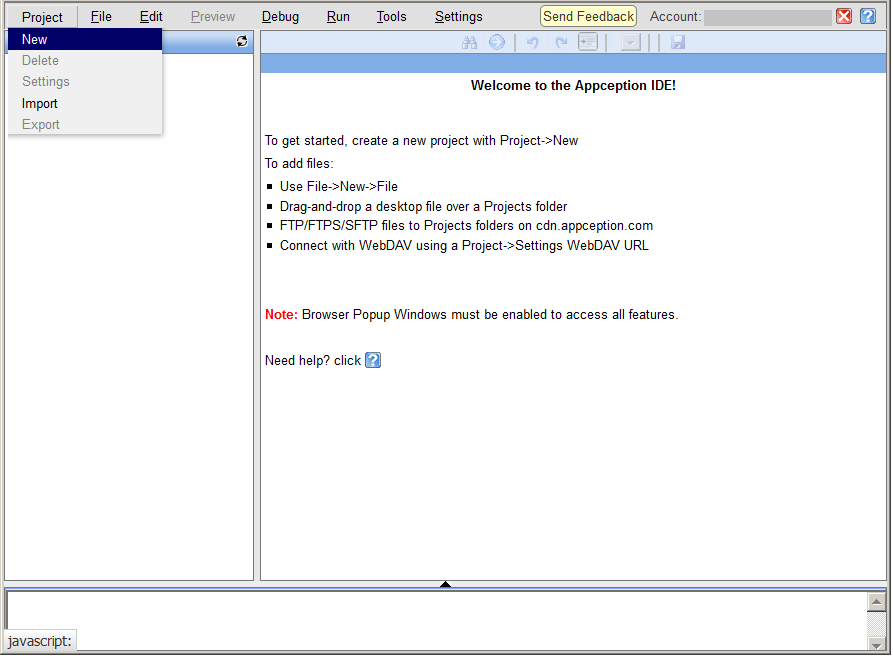Click the console scrollbar up arrow
The image size is (893, 656).
tap(876, 601)
